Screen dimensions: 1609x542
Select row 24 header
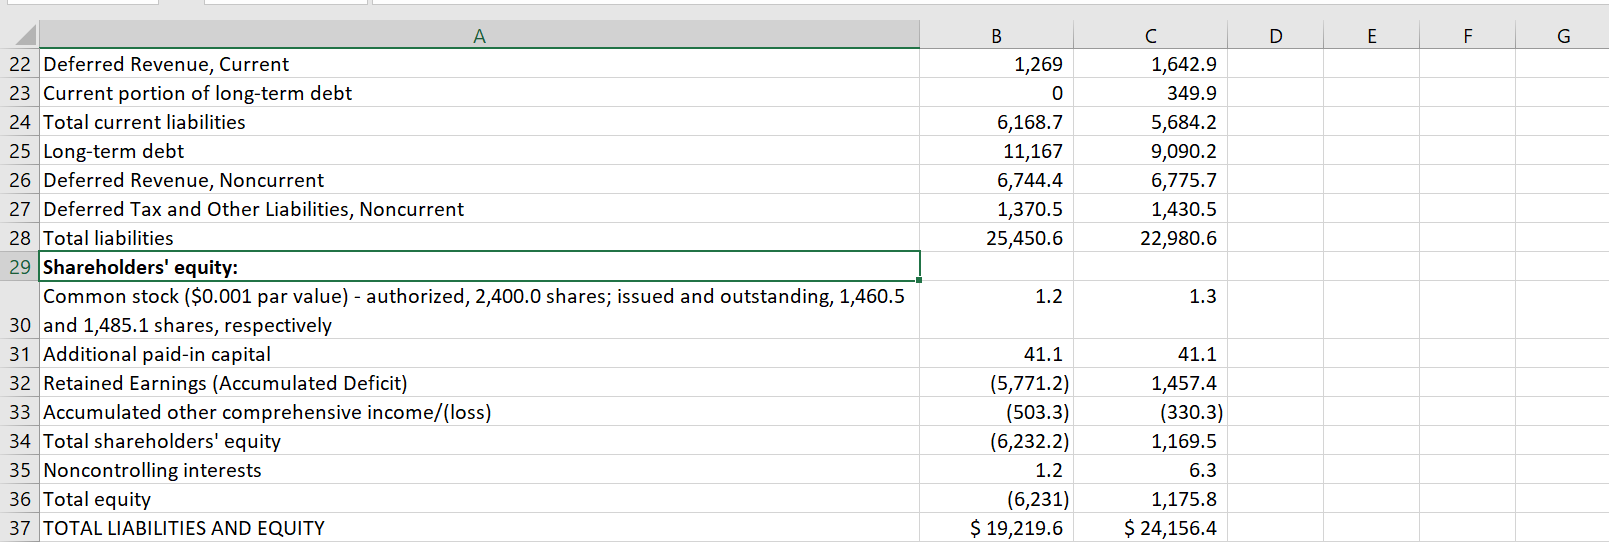20,122
